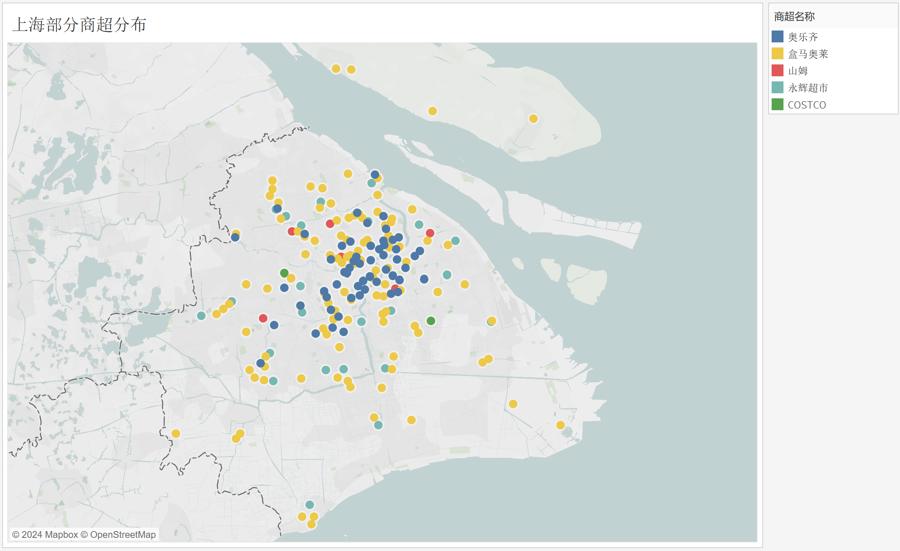Viewport: 900px width, 551px height.
Task: Select the red 山姆 legend color swatch
Action: [777, 71]
